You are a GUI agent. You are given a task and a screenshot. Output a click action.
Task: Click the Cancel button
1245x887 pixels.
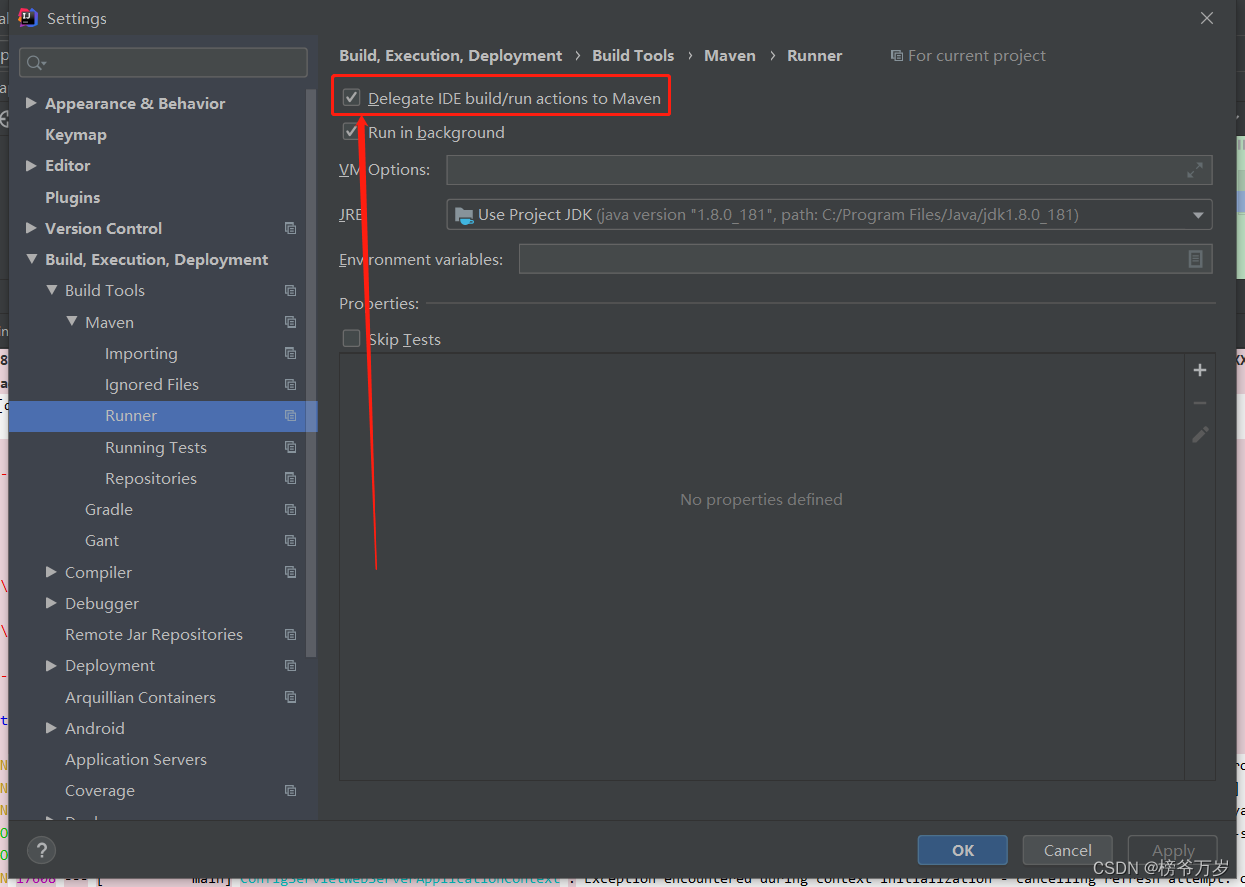point(1068,850)
